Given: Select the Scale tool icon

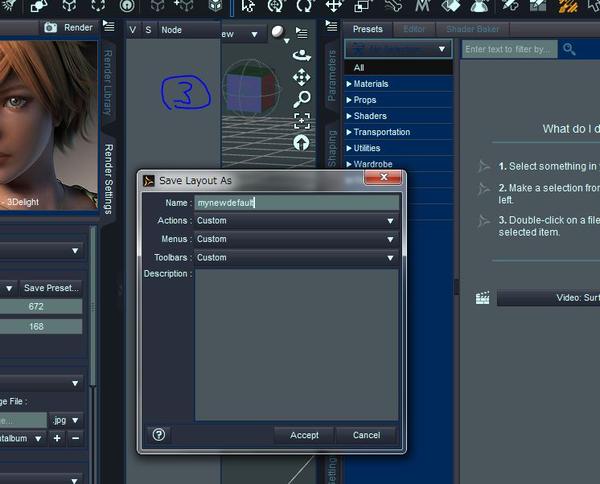Looking at the screenshot, I should tap(362, 6).
